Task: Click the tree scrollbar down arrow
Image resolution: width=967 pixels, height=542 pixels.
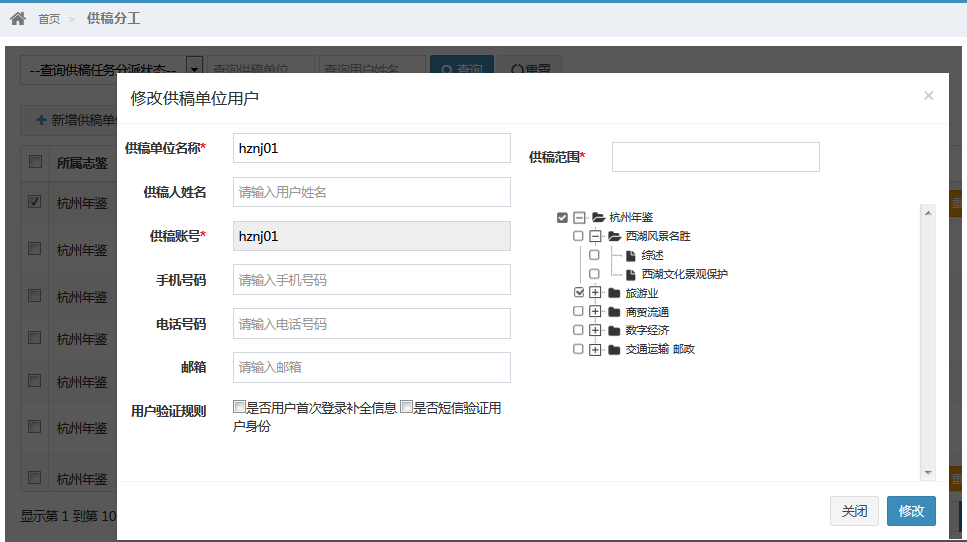Action: 928,473
